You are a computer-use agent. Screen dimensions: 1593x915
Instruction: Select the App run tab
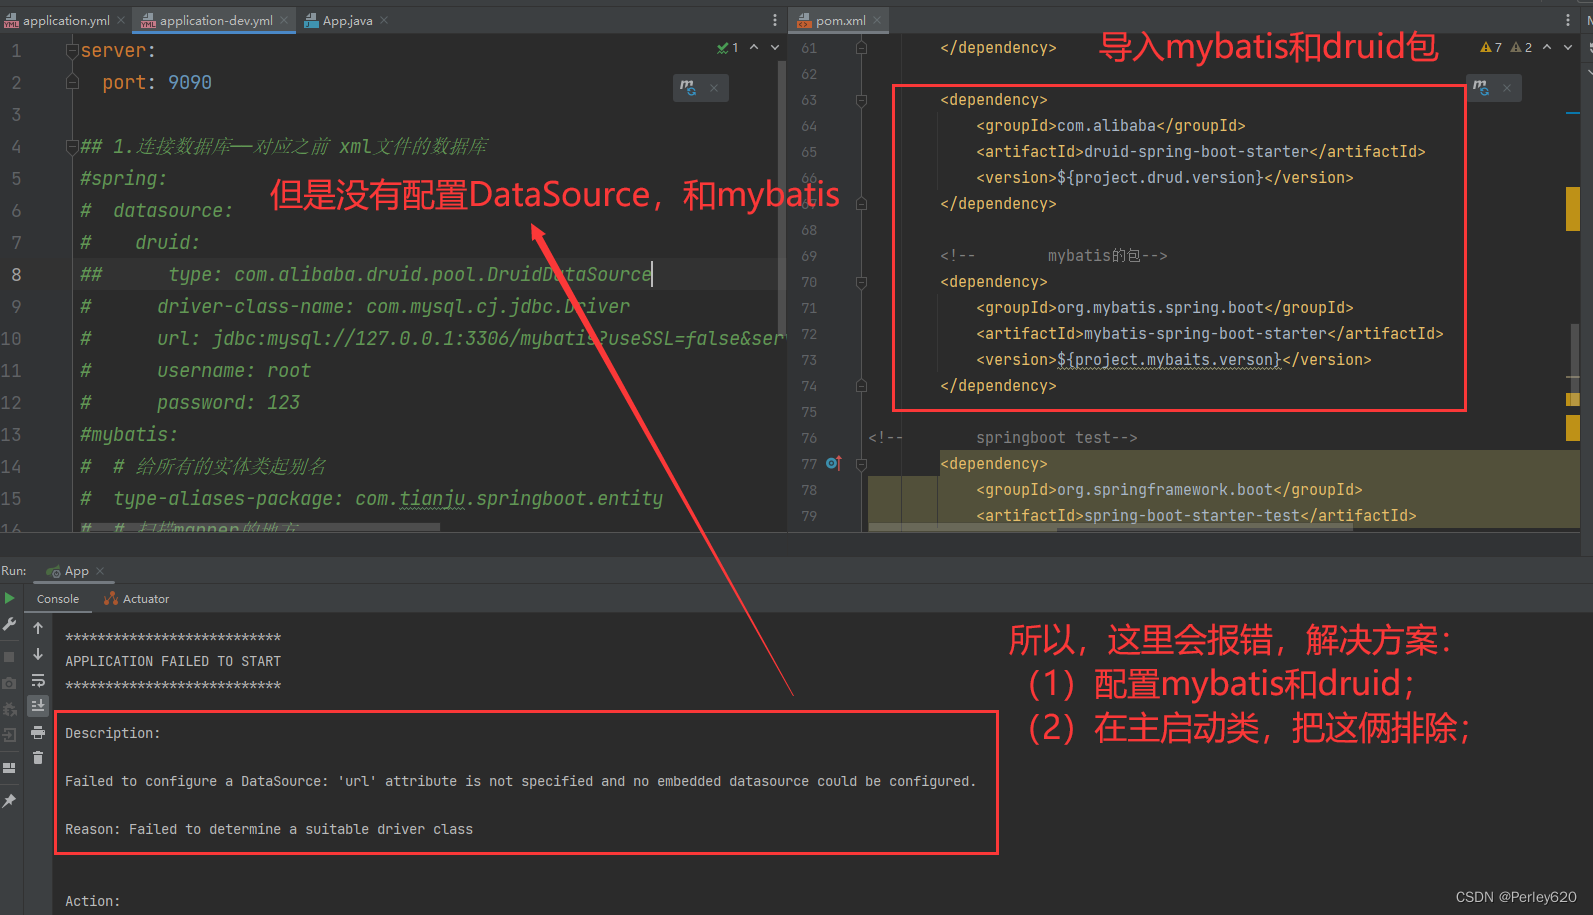[x=76, y=571]
